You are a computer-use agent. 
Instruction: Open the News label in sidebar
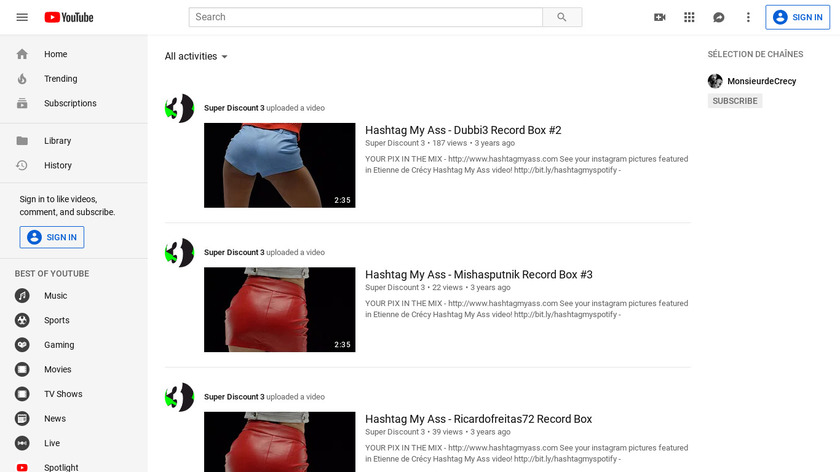[55, 419]
